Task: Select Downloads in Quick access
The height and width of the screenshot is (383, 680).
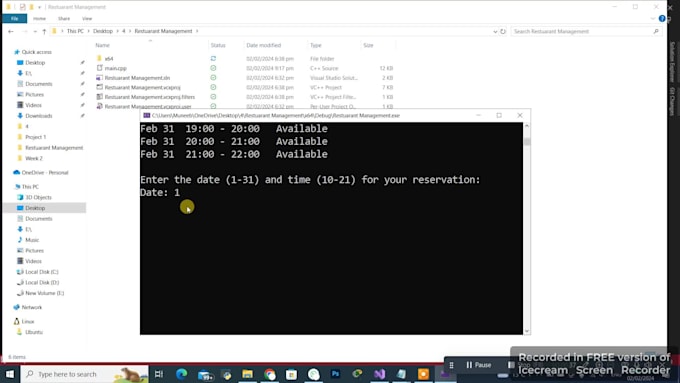Action: pos(38,116)
